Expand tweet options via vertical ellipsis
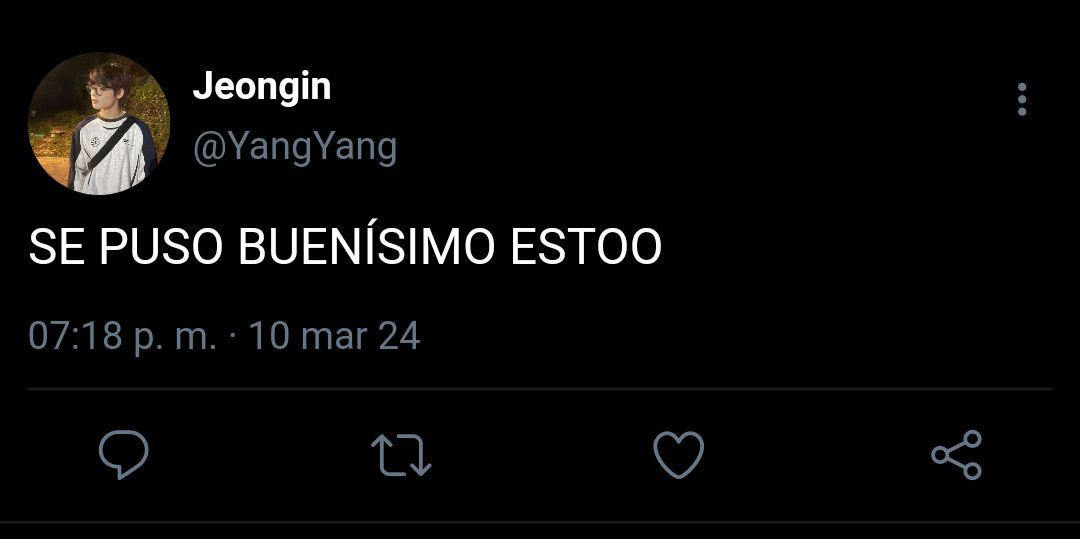Screen dimensions: 1080x539 [x=1022, y=100]
